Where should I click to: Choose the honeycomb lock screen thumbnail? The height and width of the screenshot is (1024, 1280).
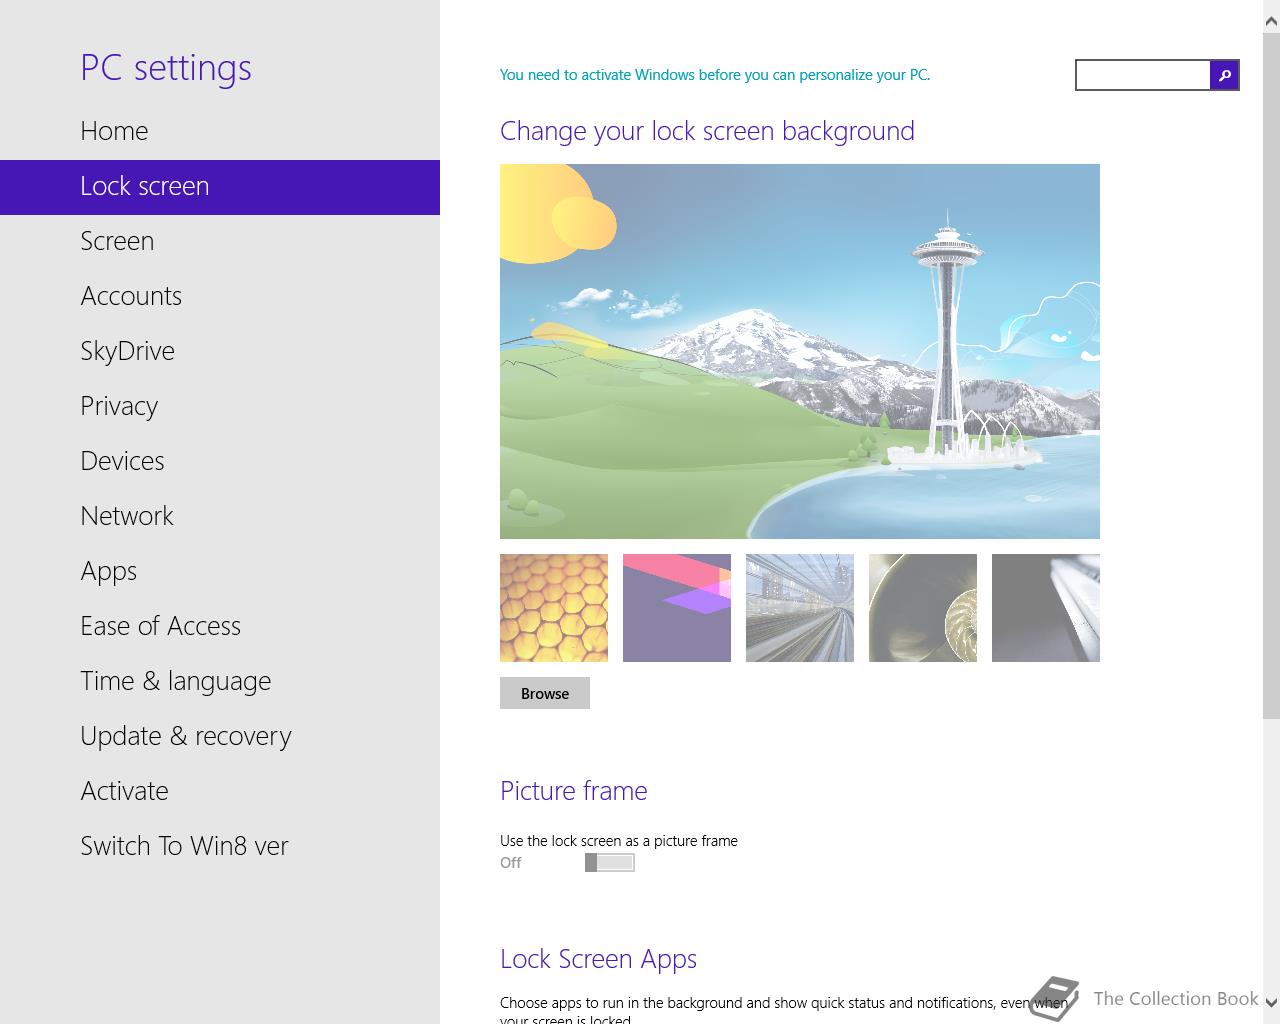point(554,608)
